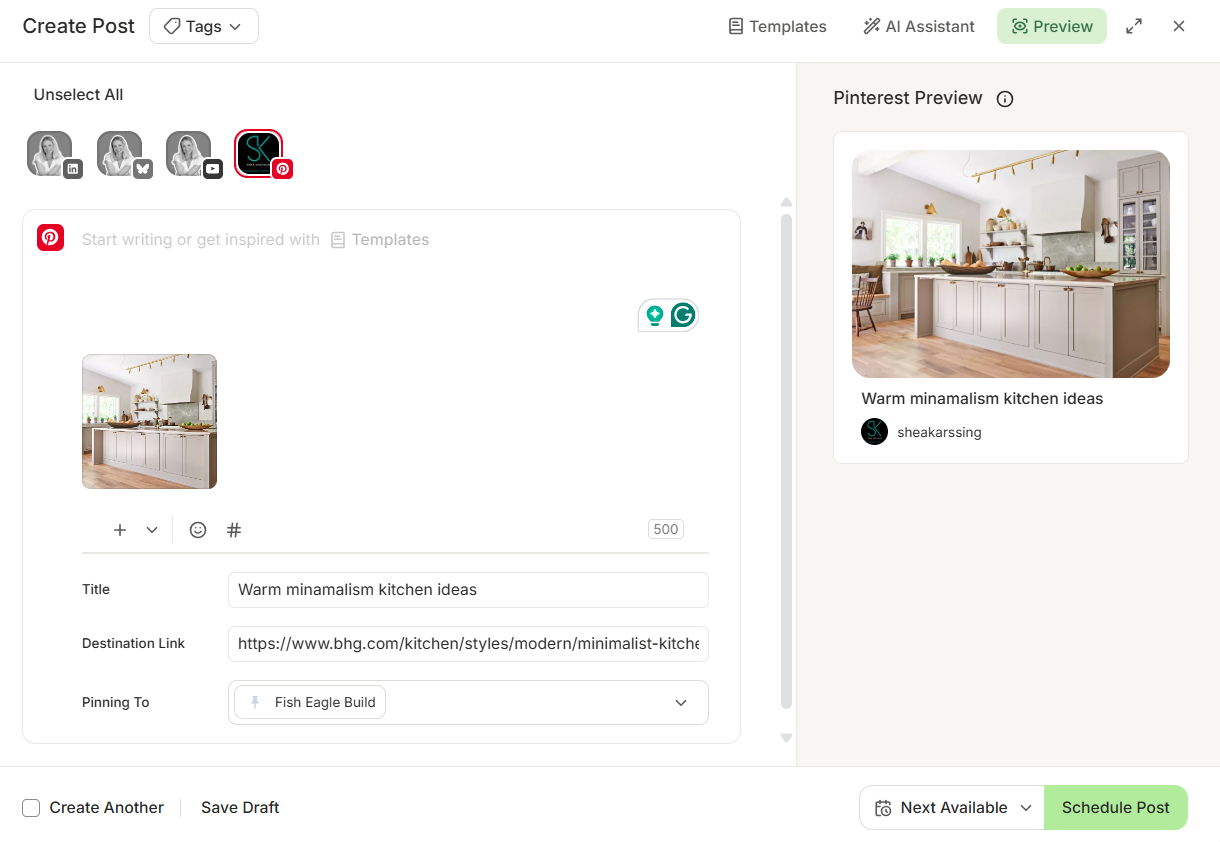
Task: Click Save Draft
Action: coord(239,807)
